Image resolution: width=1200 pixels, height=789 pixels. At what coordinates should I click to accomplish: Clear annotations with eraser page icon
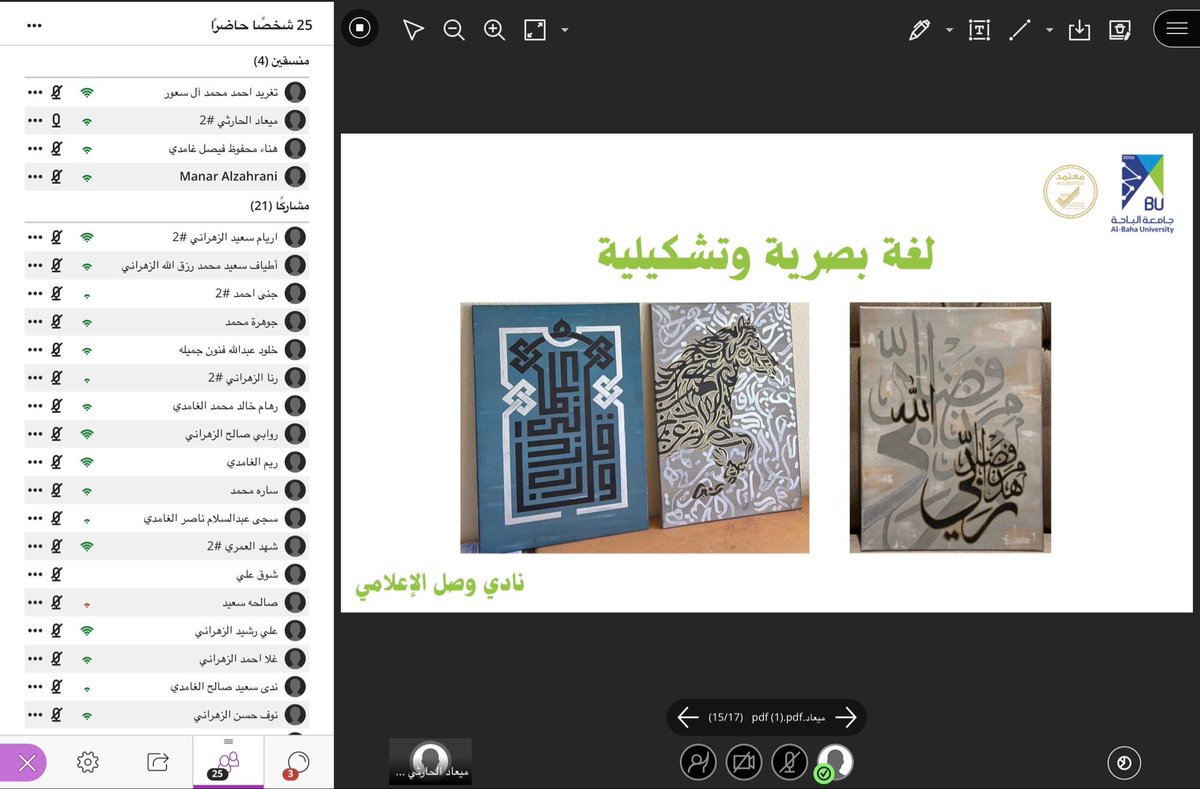tap(1120, 30)
